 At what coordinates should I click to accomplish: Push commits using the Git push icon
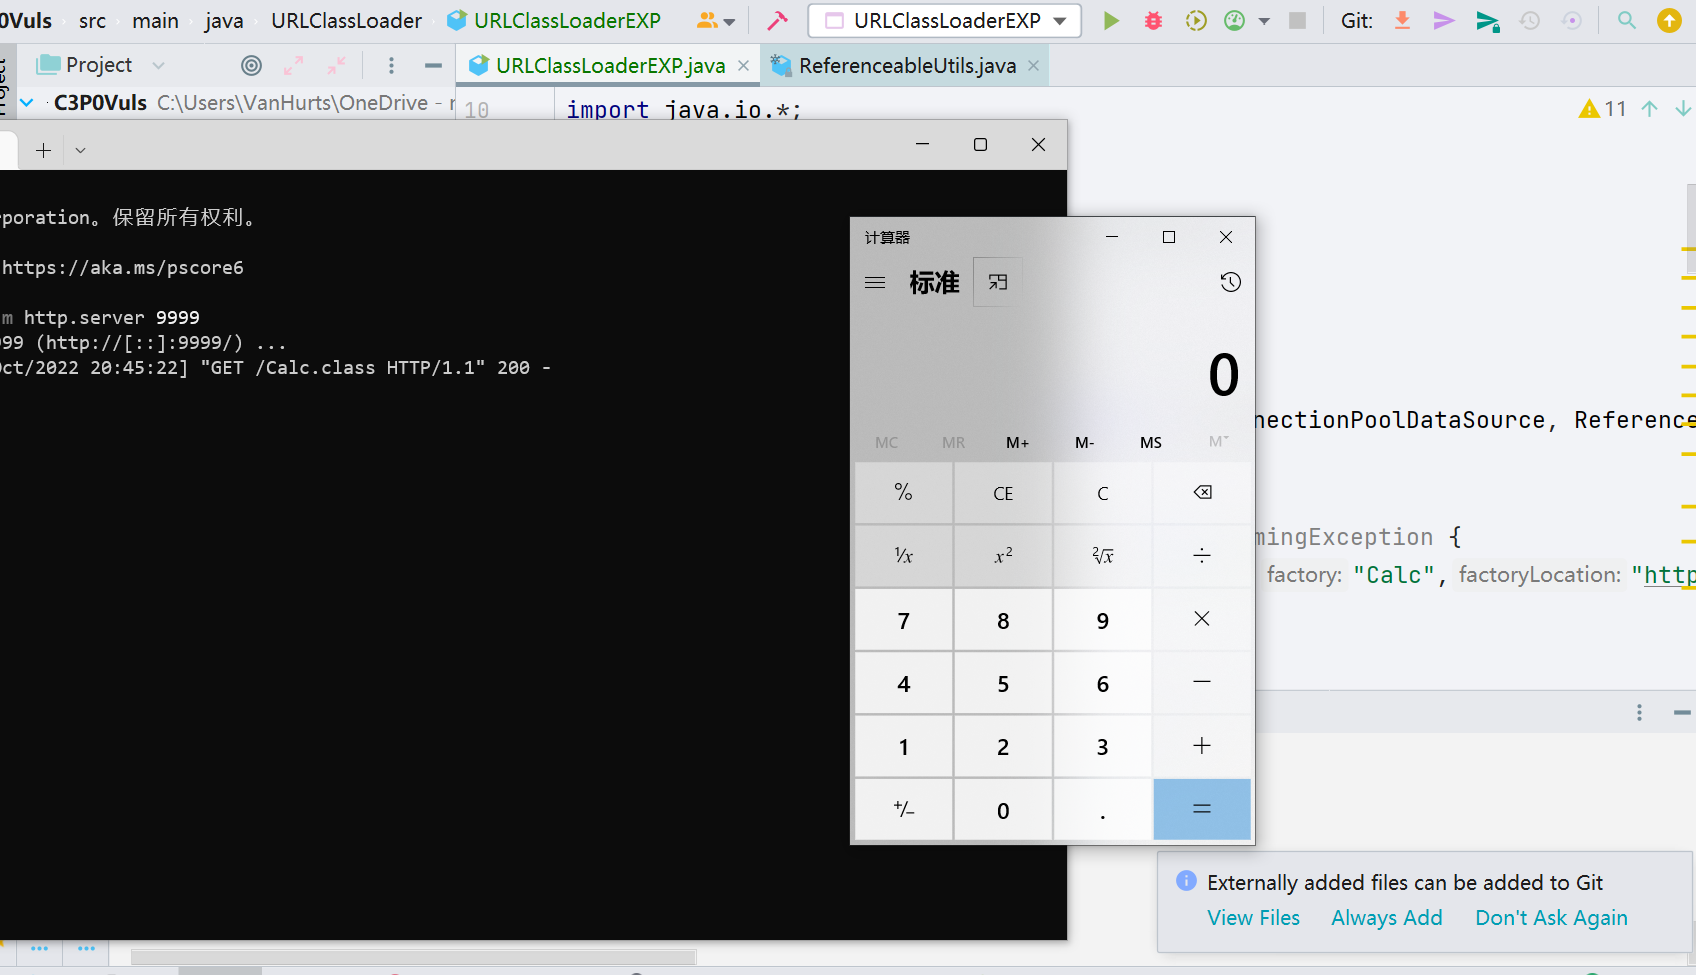pos(1443,20)
